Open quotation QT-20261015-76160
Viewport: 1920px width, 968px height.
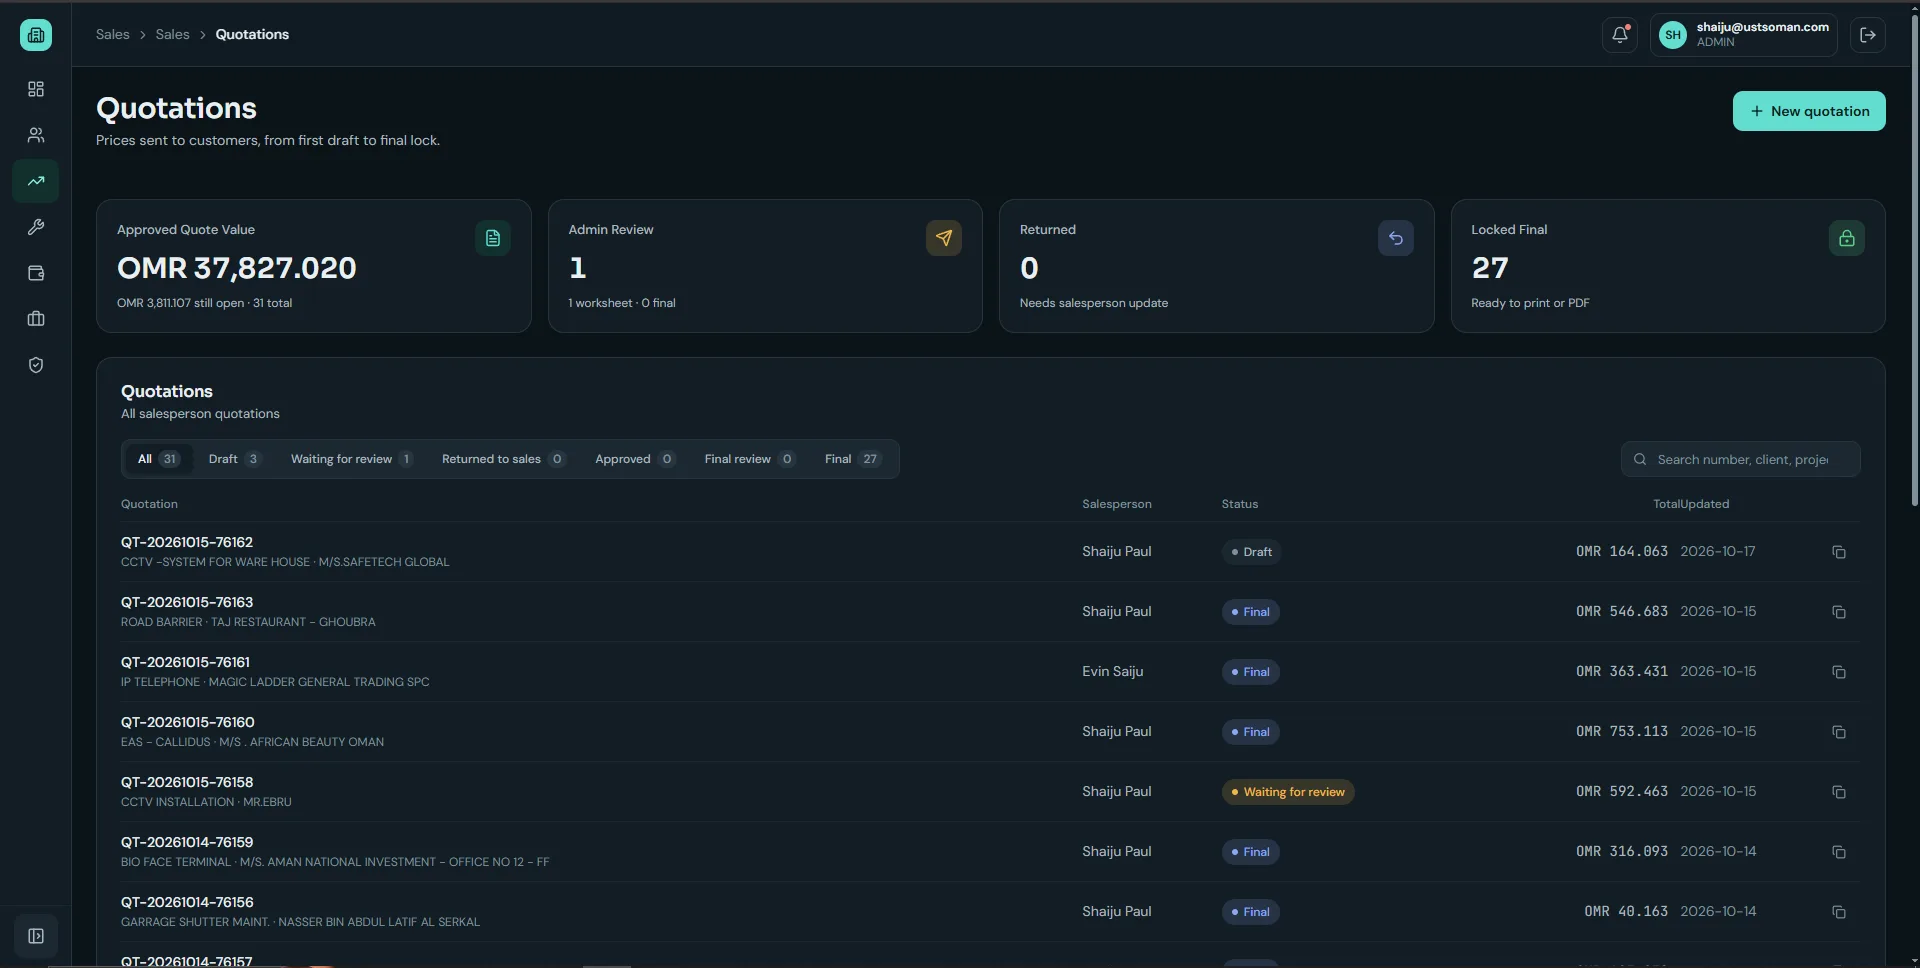click(x=188, y=722)
